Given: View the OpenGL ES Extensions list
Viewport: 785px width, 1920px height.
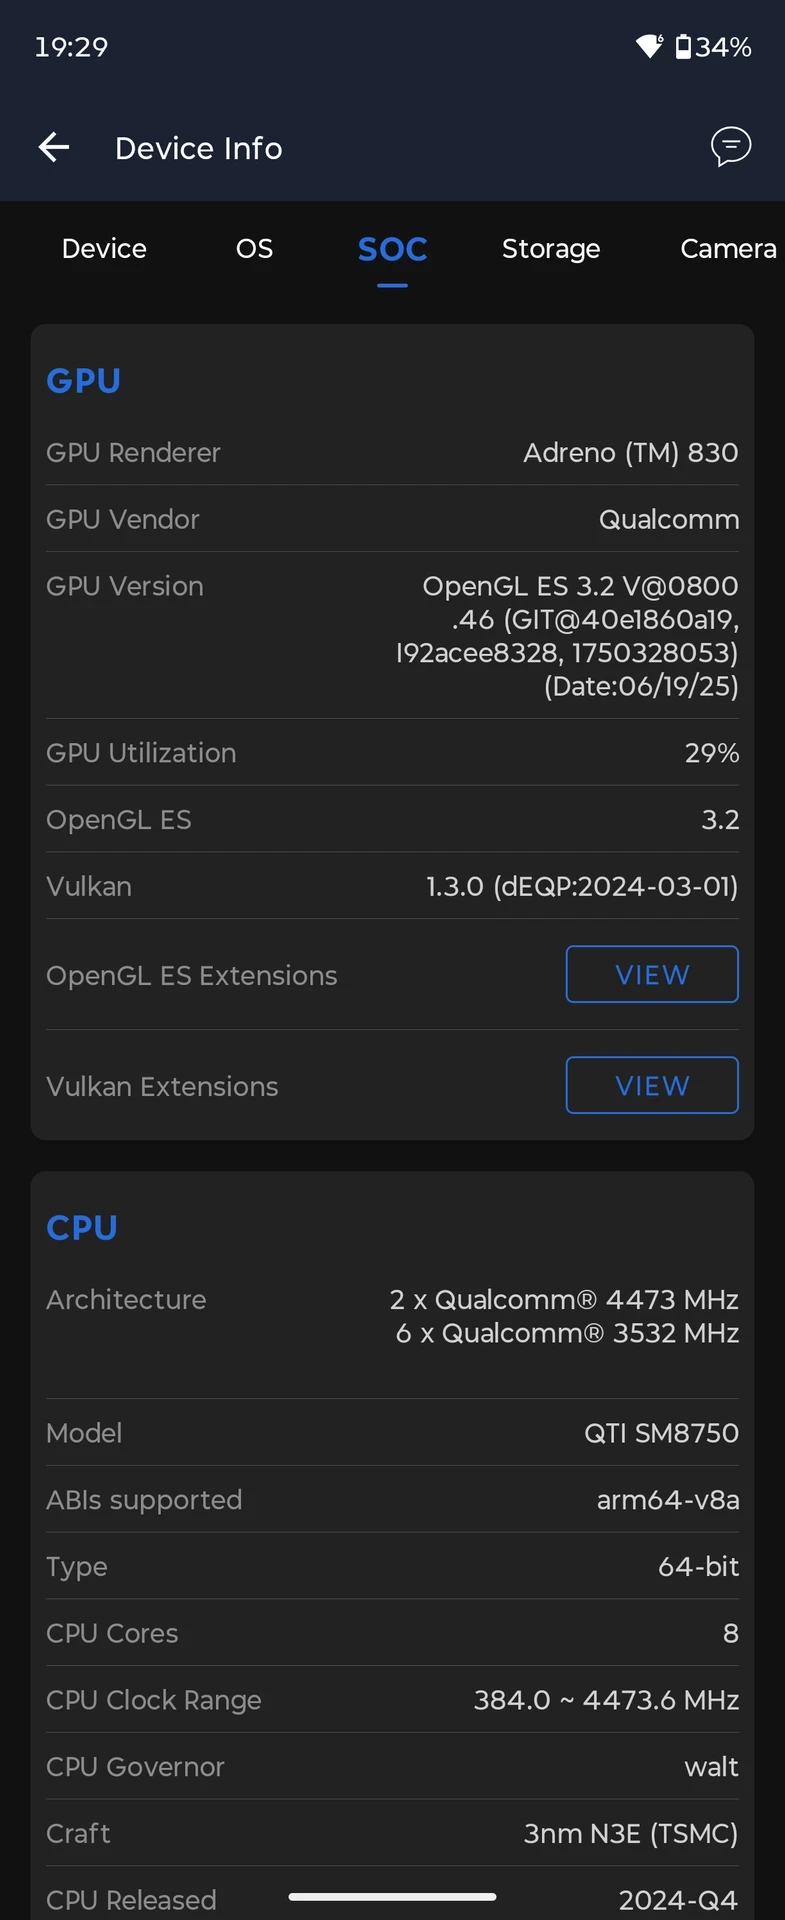Looking at the screenshot, I should [x=652, y=975].
